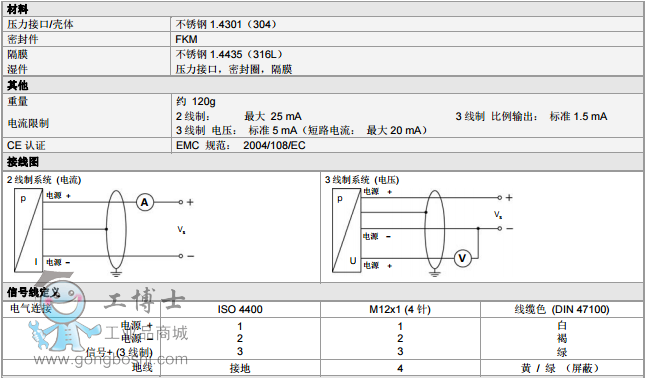Select the 3 线制 电压 标准 5 mA line

coord(302,130)
